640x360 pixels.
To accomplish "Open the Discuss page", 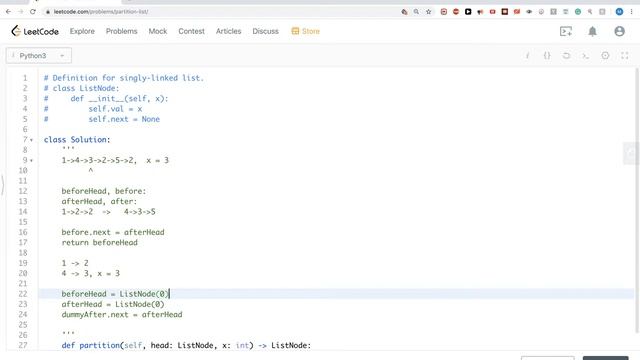I will point(265,31).
